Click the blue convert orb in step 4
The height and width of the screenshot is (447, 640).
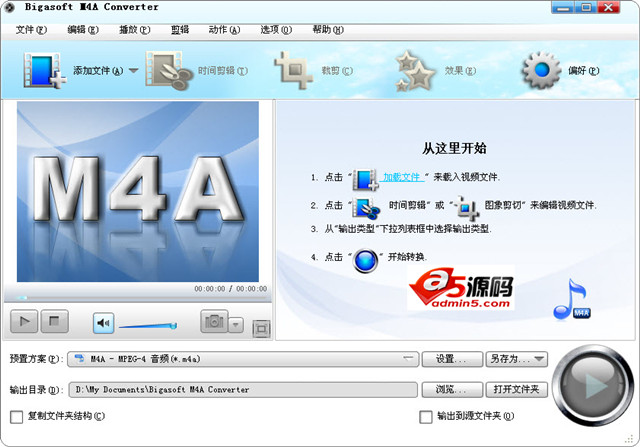coord(365,260)
